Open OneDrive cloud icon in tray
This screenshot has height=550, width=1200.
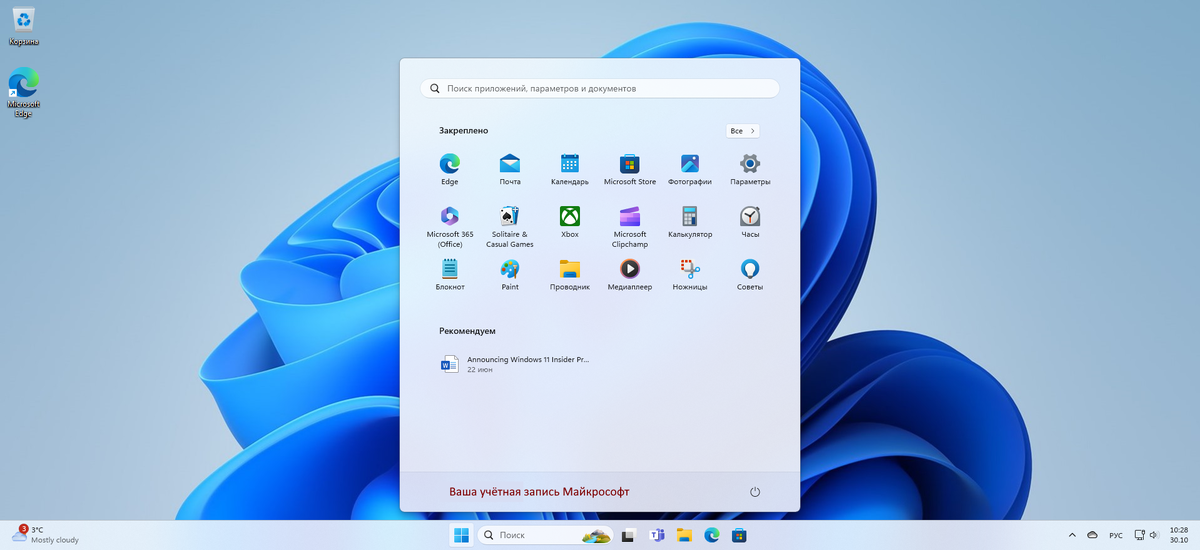coord(1093,535)
